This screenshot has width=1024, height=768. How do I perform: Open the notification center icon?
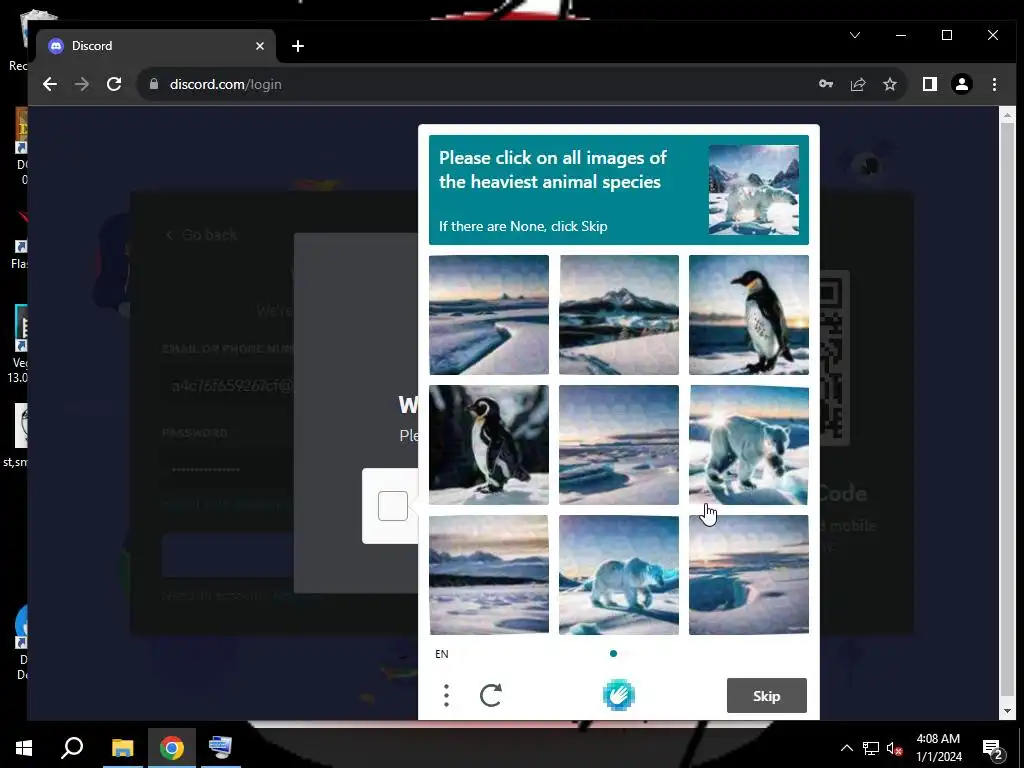coord(992,748)
